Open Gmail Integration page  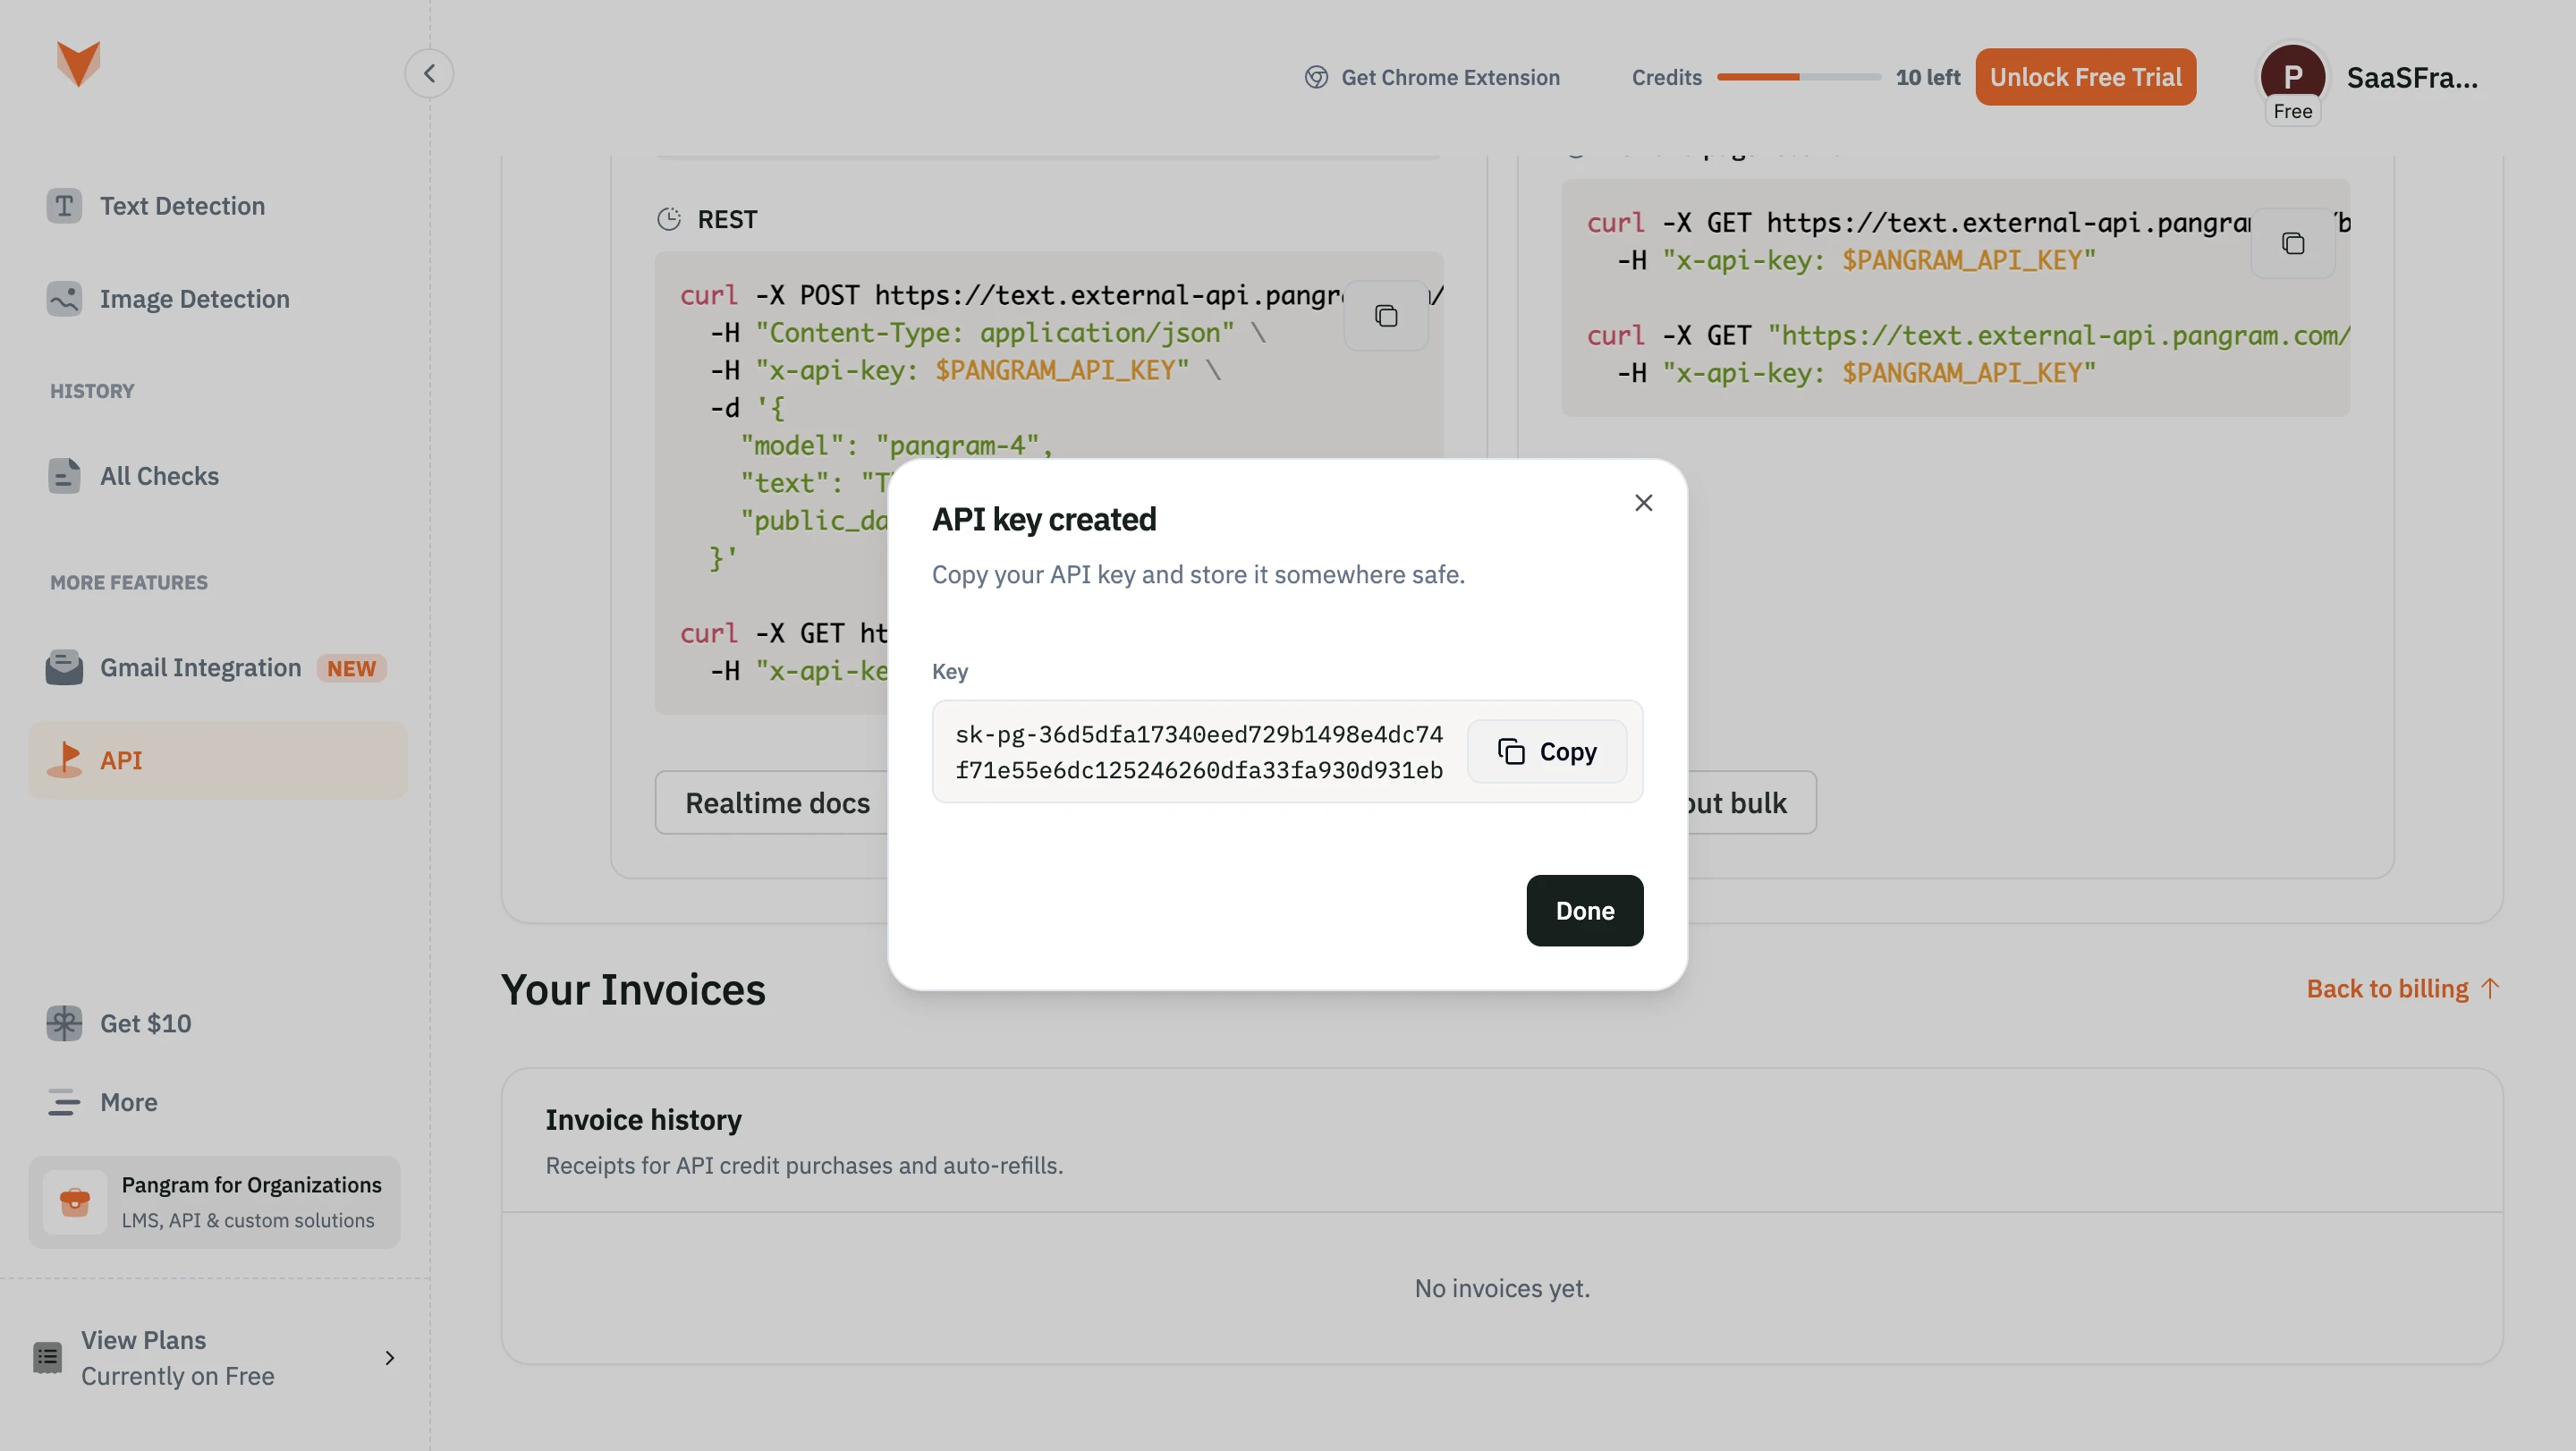coord(218,667)
